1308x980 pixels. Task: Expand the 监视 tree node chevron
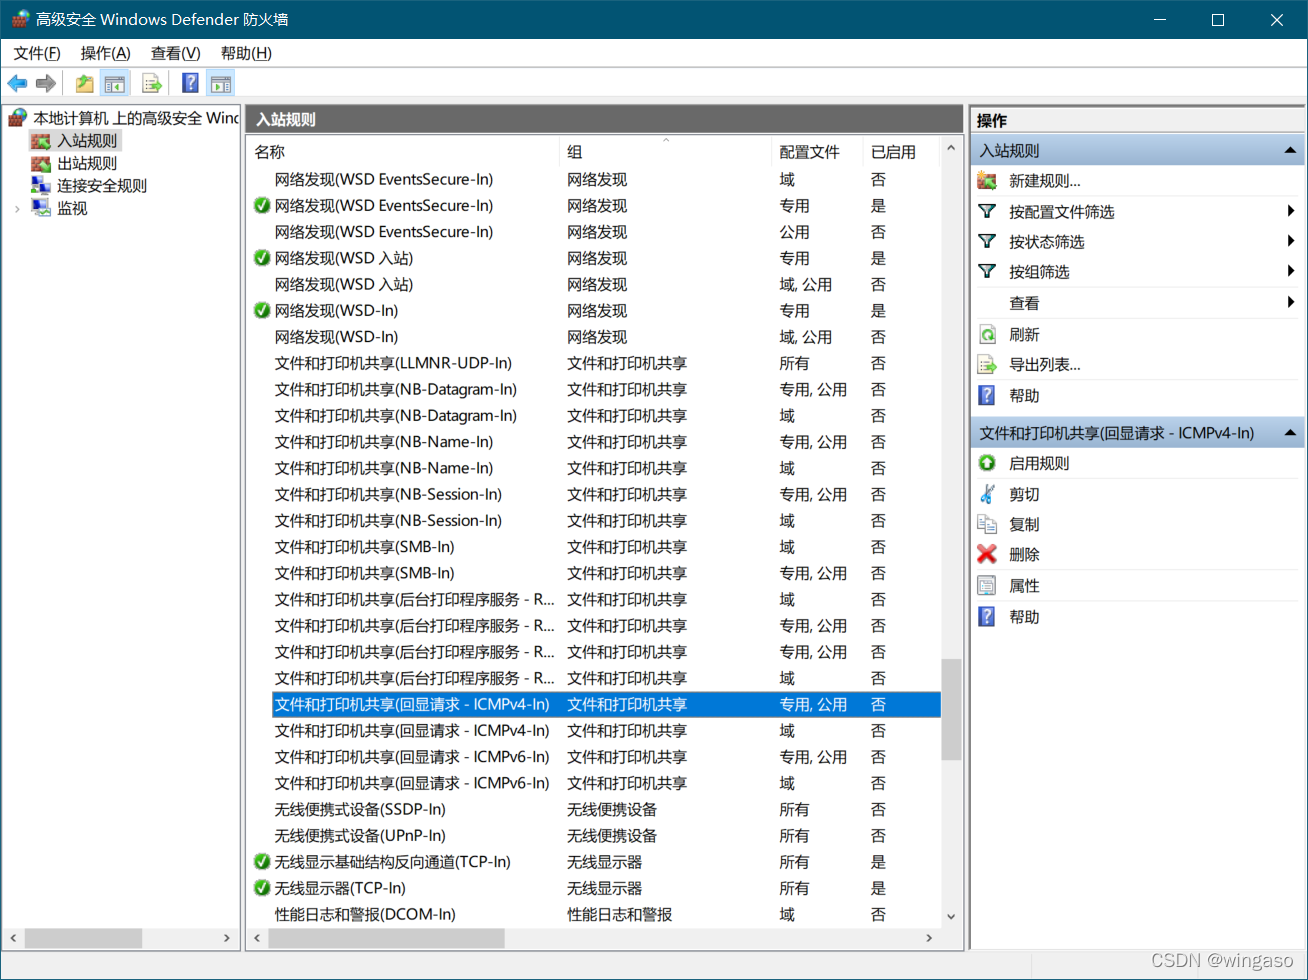(17, 209)
